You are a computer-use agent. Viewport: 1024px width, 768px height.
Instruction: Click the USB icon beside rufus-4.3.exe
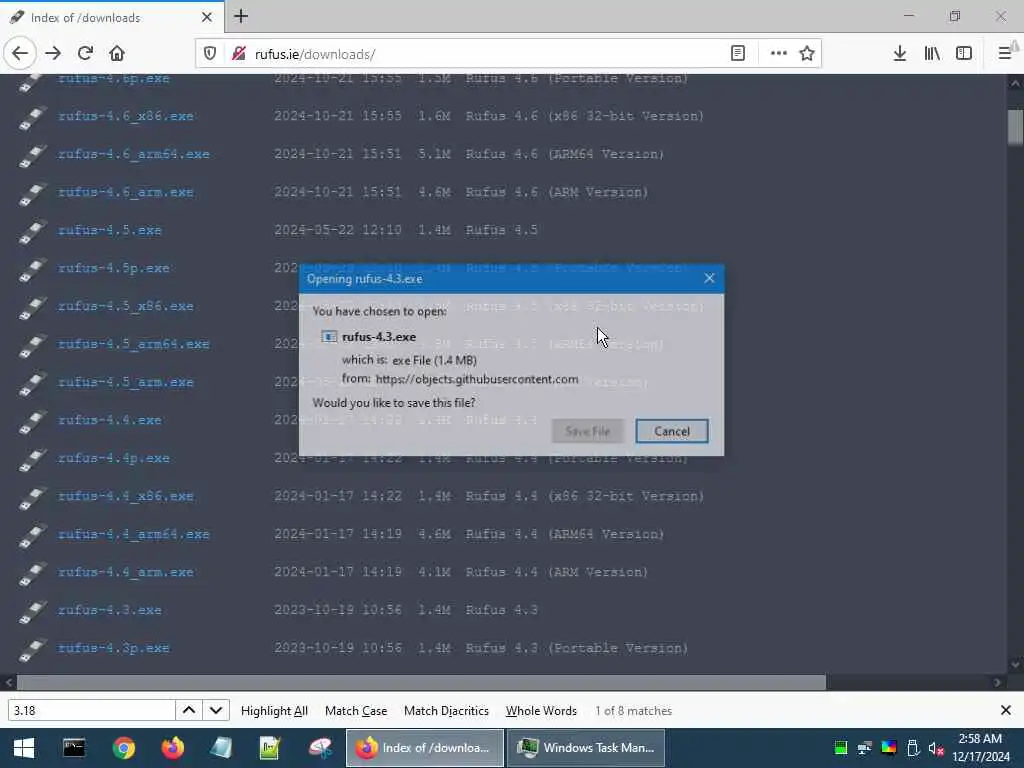(x=32, y=613)
